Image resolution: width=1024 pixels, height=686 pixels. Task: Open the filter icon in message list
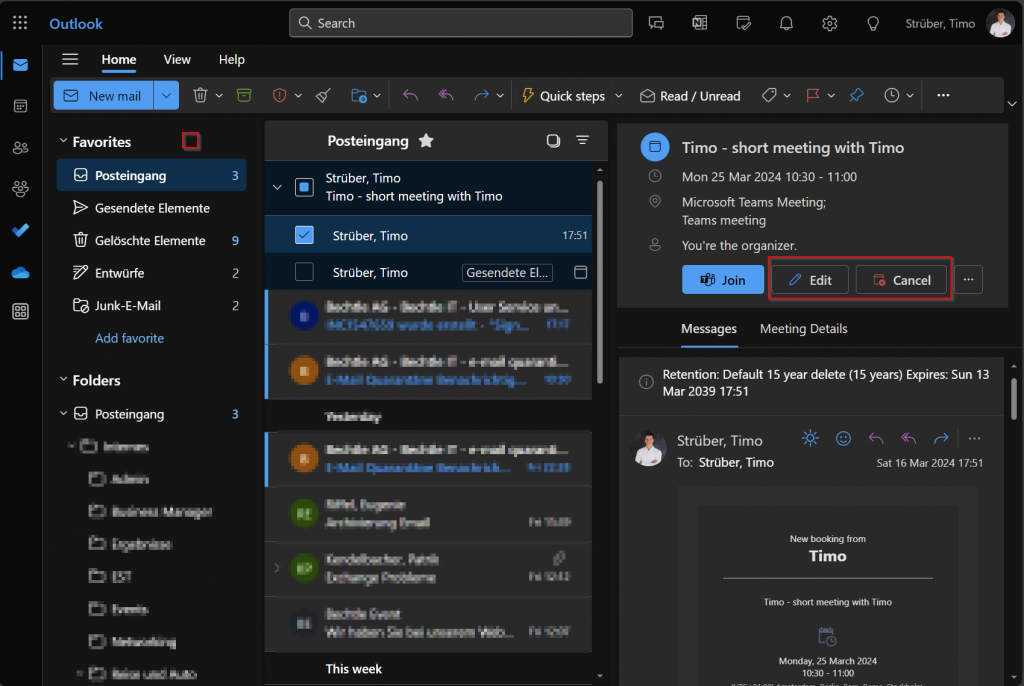click(x=582, y=141)
